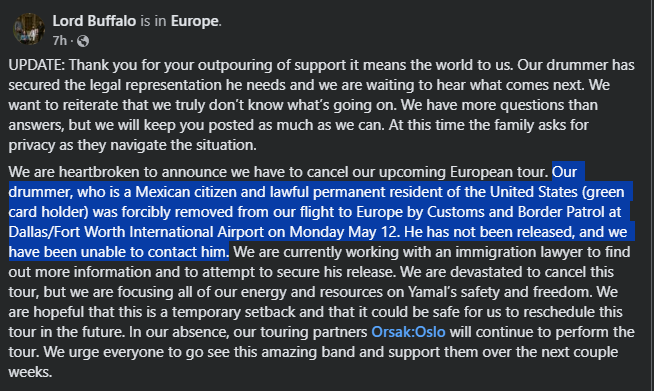654x391 pixels.
Task: Open the Europe location link
Action: tap(194, 21)
